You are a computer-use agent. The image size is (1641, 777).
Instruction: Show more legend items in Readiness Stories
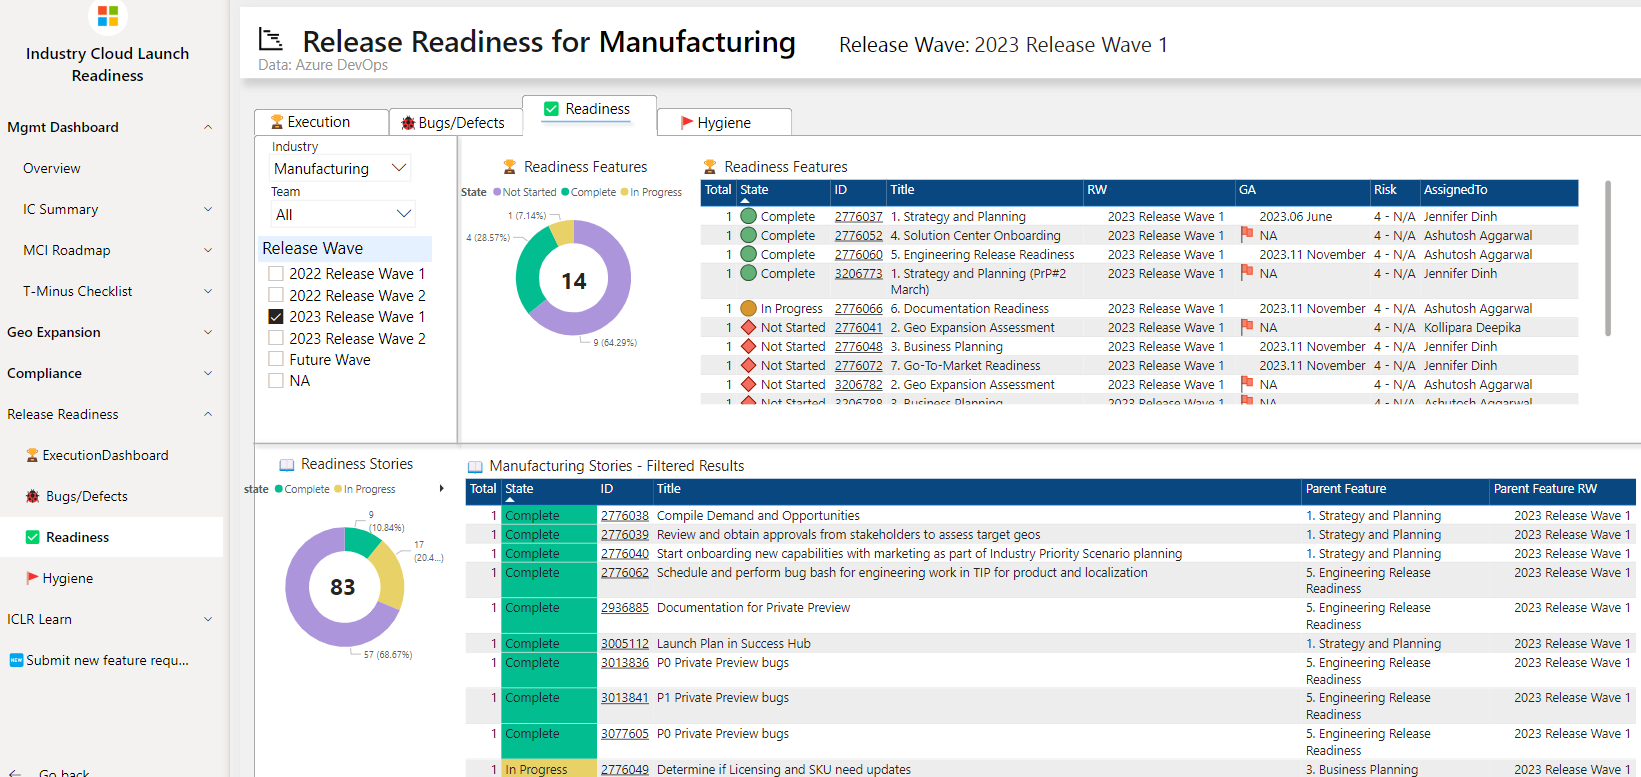(442, 489)
